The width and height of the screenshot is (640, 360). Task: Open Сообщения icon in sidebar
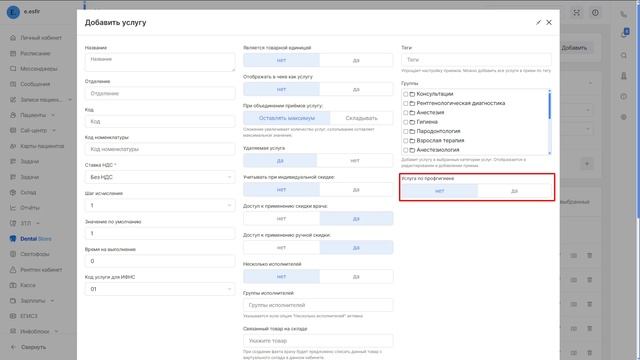pyautogui.click(x=13, y=84)
